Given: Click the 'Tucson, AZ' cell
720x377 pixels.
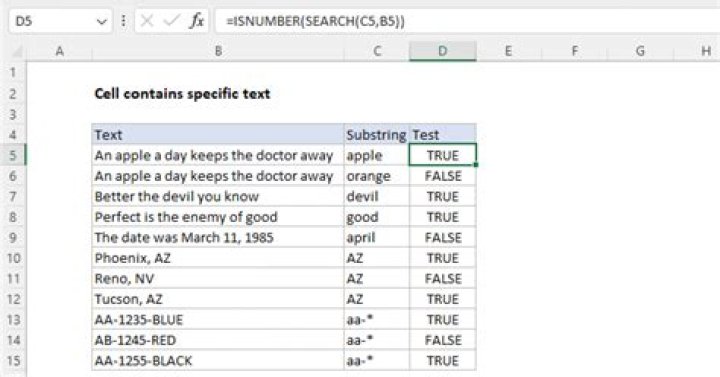Looking at the screenshot, I should pyautogui.click(x=218, y=299).
